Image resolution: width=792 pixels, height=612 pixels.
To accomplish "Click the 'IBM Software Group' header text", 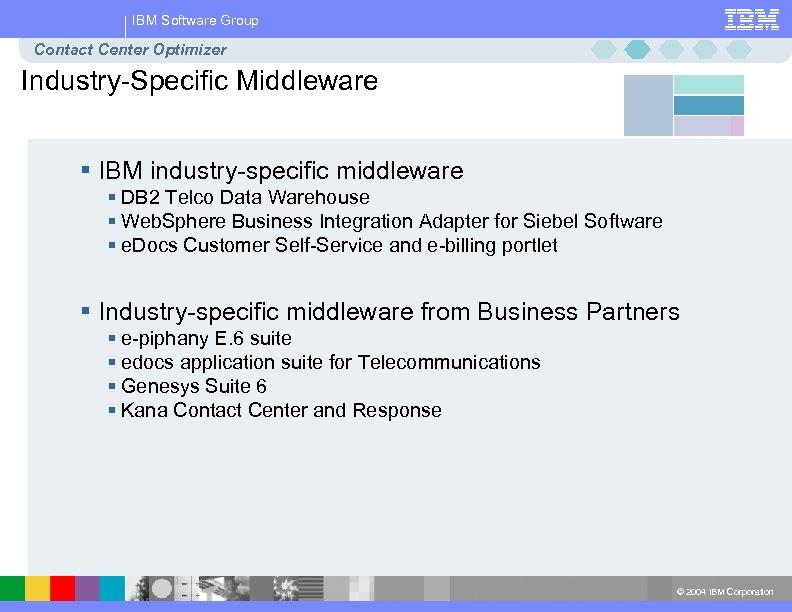I will click(x=195, y=20).
